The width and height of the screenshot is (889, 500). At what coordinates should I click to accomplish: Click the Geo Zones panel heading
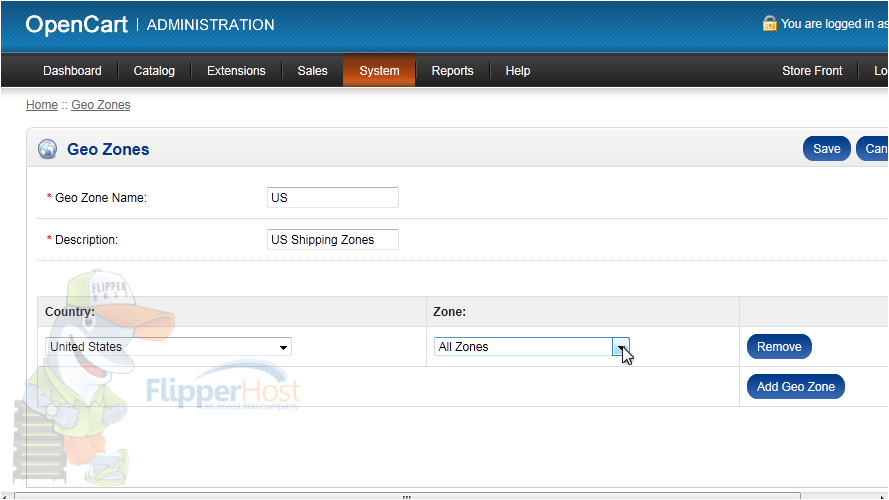pyautogui.click(x=108, y=149)
